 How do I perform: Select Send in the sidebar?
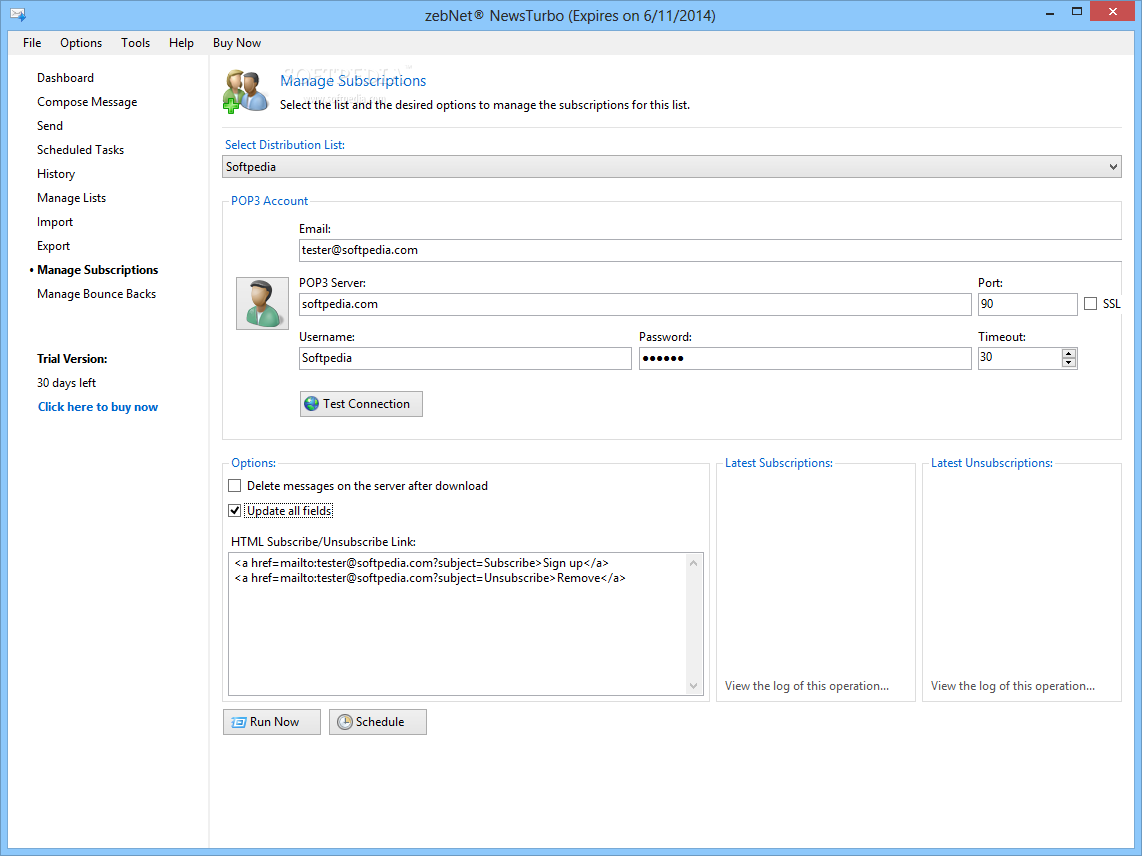[50, 126]
